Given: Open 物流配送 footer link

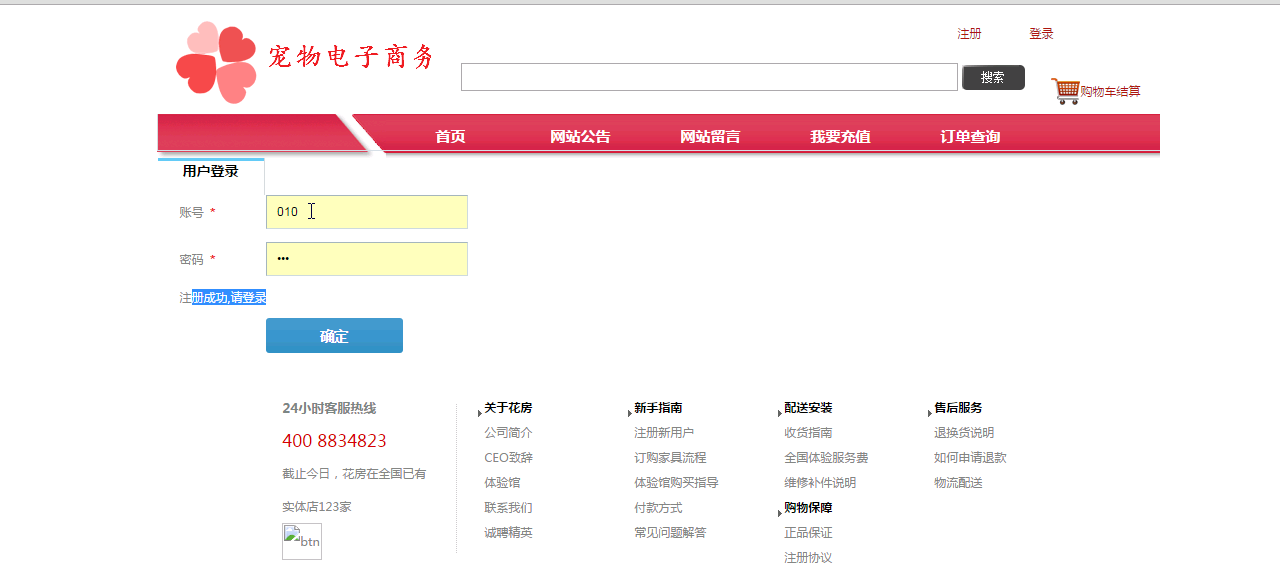Looking at the screenshot, I should (x=958, y=483).
